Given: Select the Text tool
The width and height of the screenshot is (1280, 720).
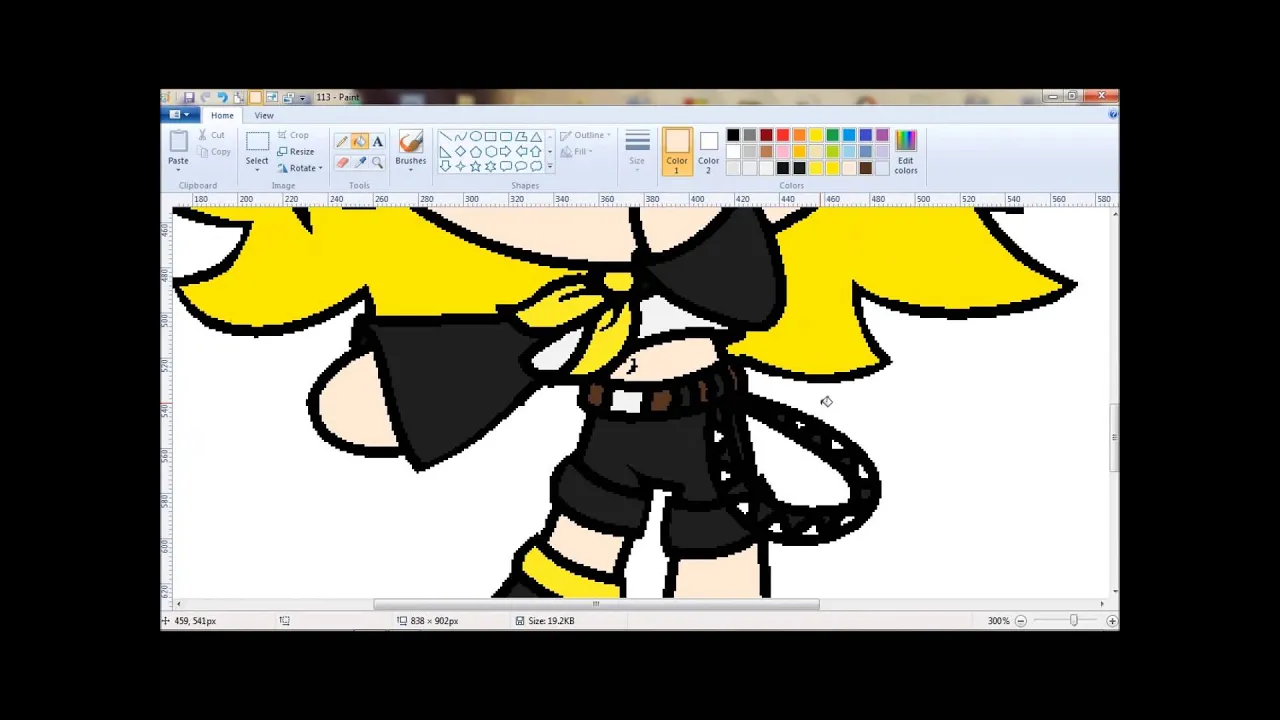Looking at the screenshot, I should click(x=378, y=142).
